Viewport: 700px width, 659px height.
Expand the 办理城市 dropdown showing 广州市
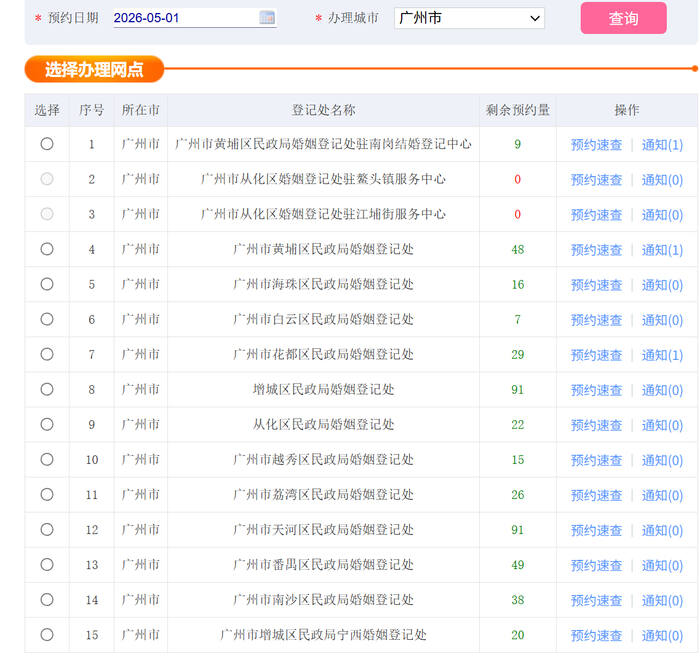(469, 18)
